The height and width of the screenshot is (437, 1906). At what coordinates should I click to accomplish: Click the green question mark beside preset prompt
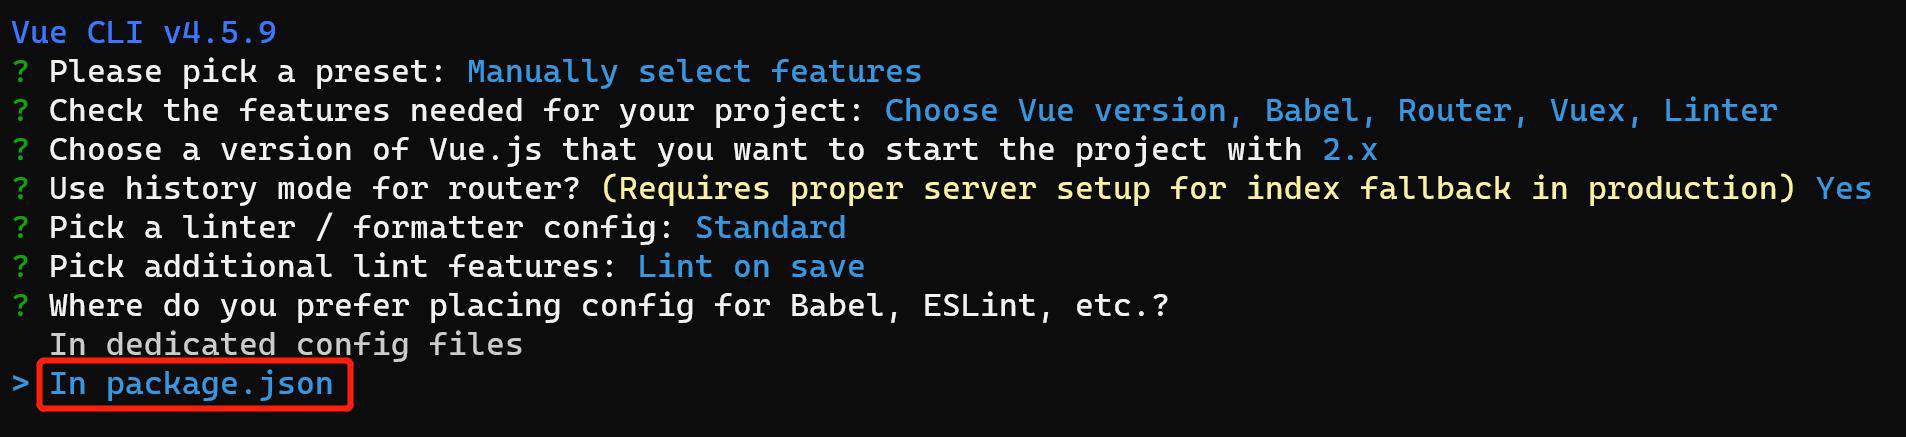tap(20, 72)
